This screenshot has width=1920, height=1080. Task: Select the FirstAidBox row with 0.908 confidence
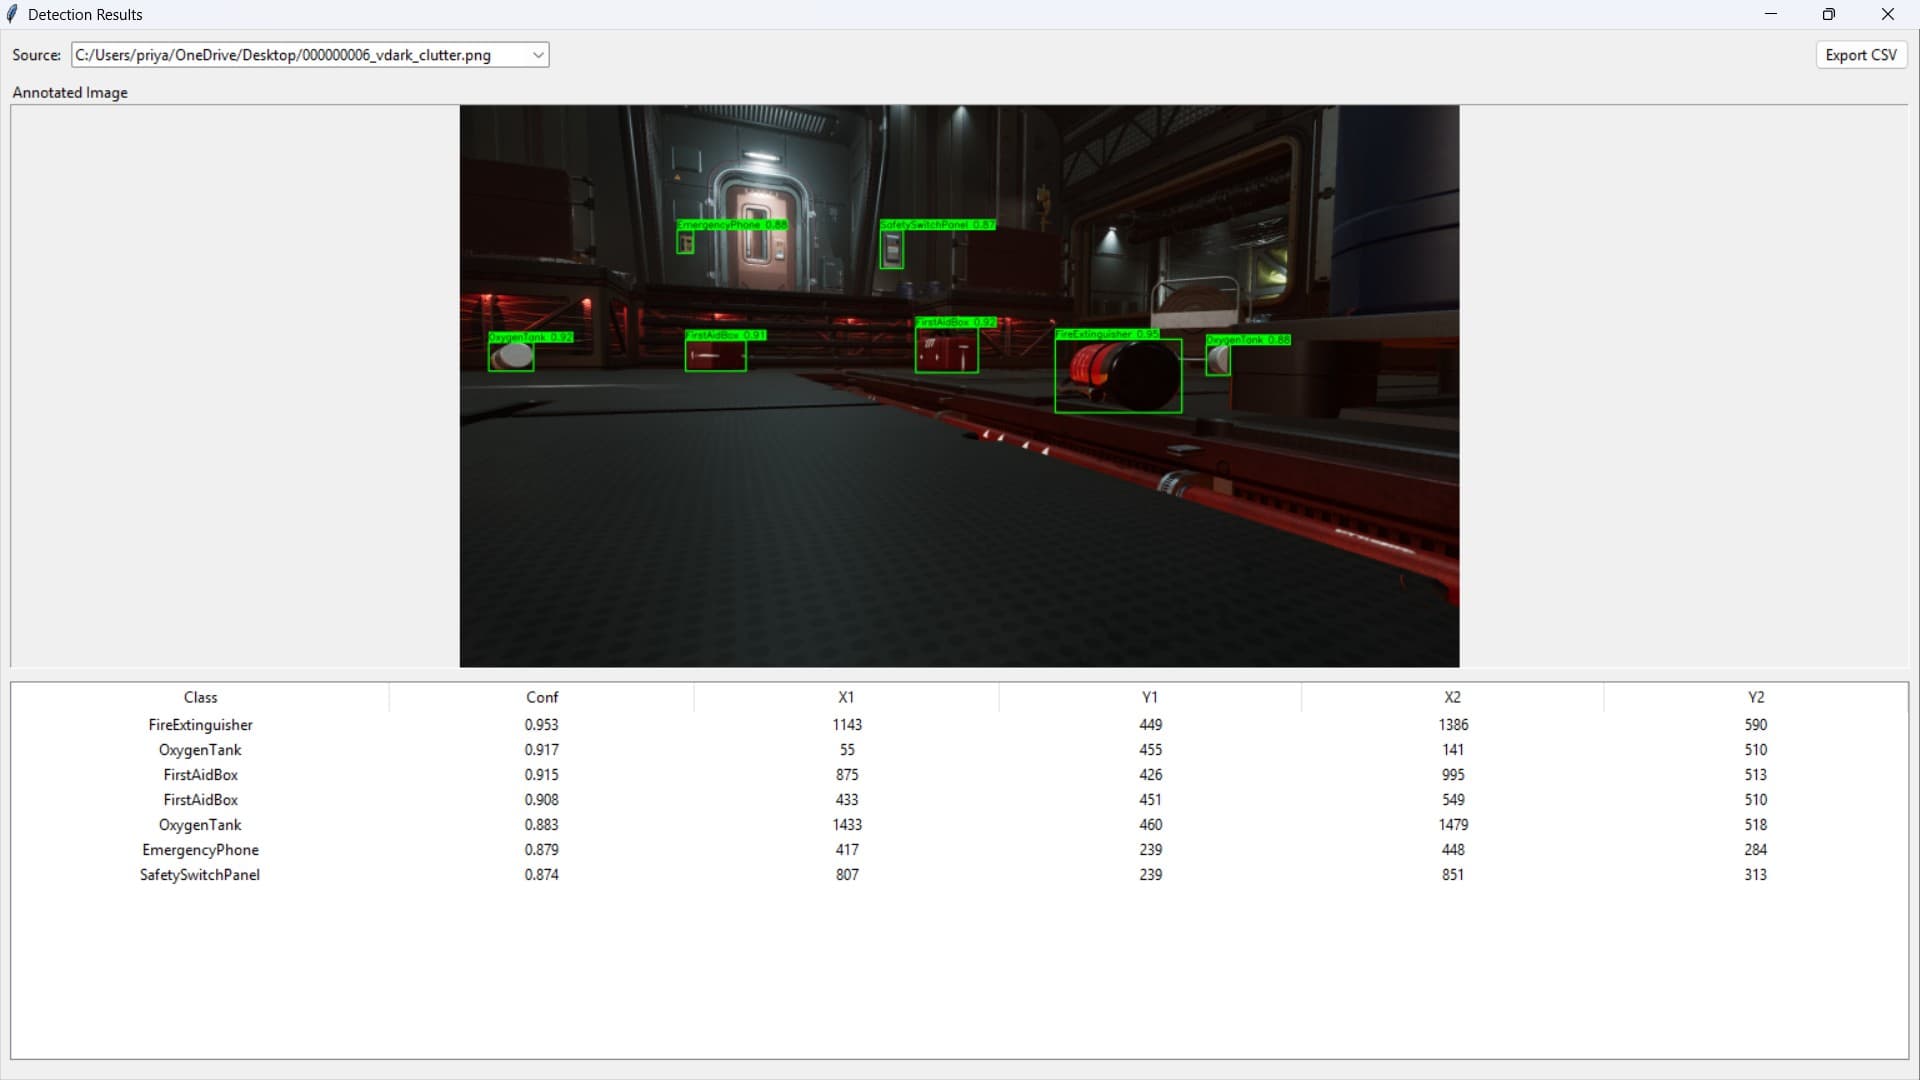point(200,800)
